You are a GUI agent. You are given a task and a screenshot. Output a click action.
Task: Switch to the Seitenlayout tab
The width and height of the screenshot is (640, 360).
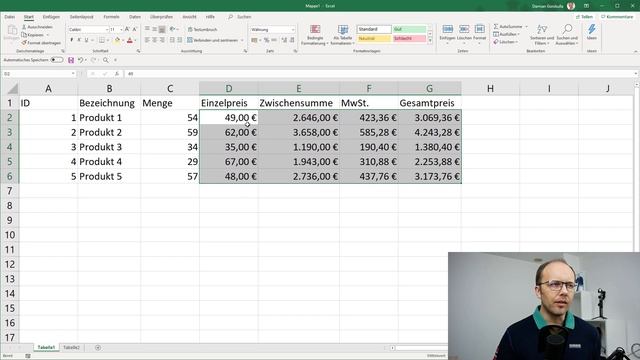pyautogui.click(x=81, y=17)
